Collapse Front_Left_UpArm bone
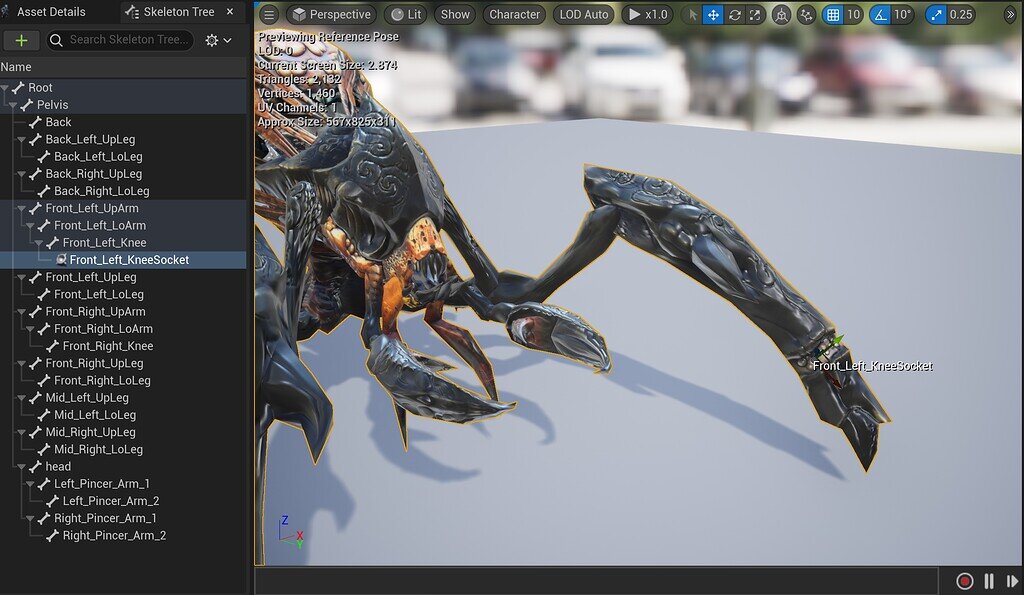The height and width of the screenshot is (595, 1024). click(22, 208)
